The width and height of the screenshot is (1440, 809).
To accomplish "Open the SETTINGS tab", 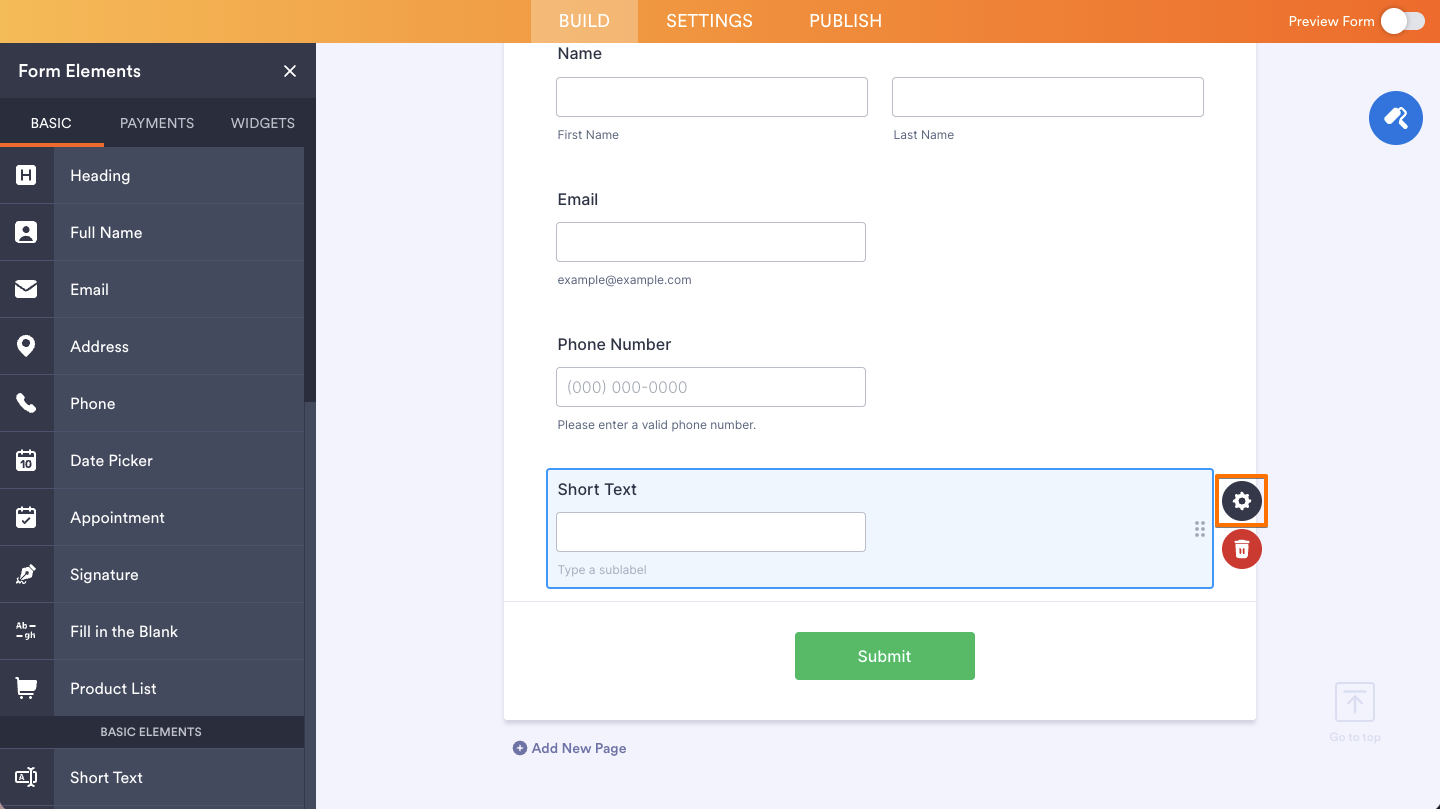I will 709,21.
